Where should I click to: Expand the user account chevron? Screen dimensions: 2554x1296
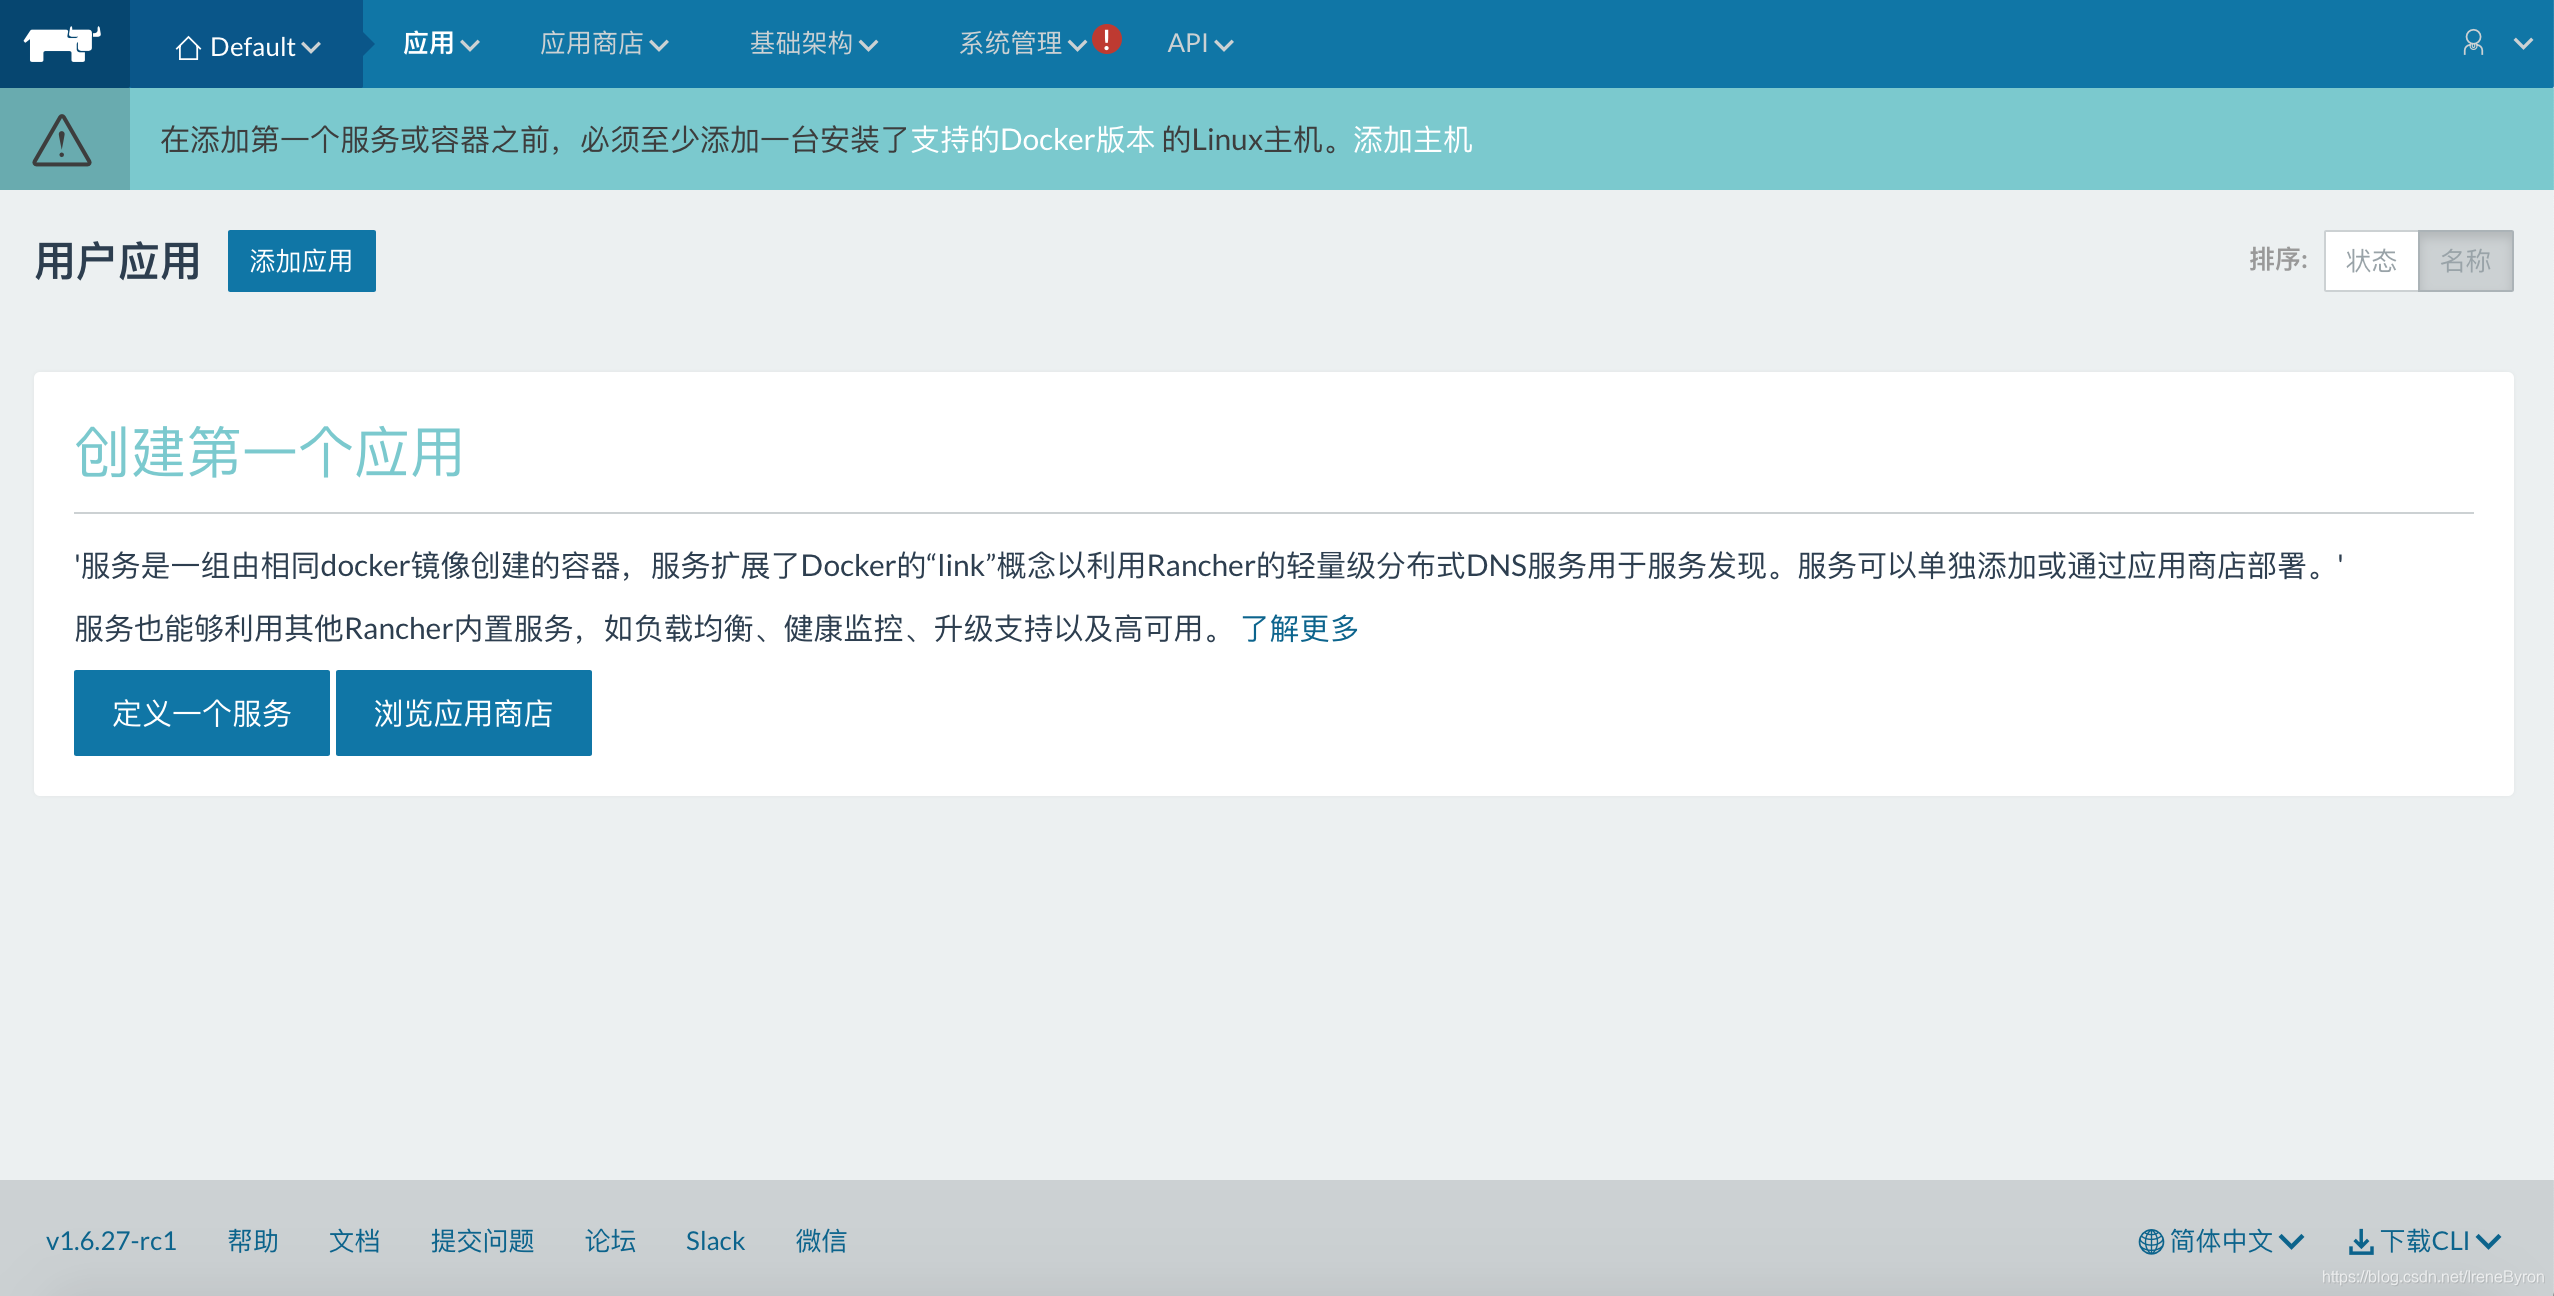click(x=2523, y=44)
